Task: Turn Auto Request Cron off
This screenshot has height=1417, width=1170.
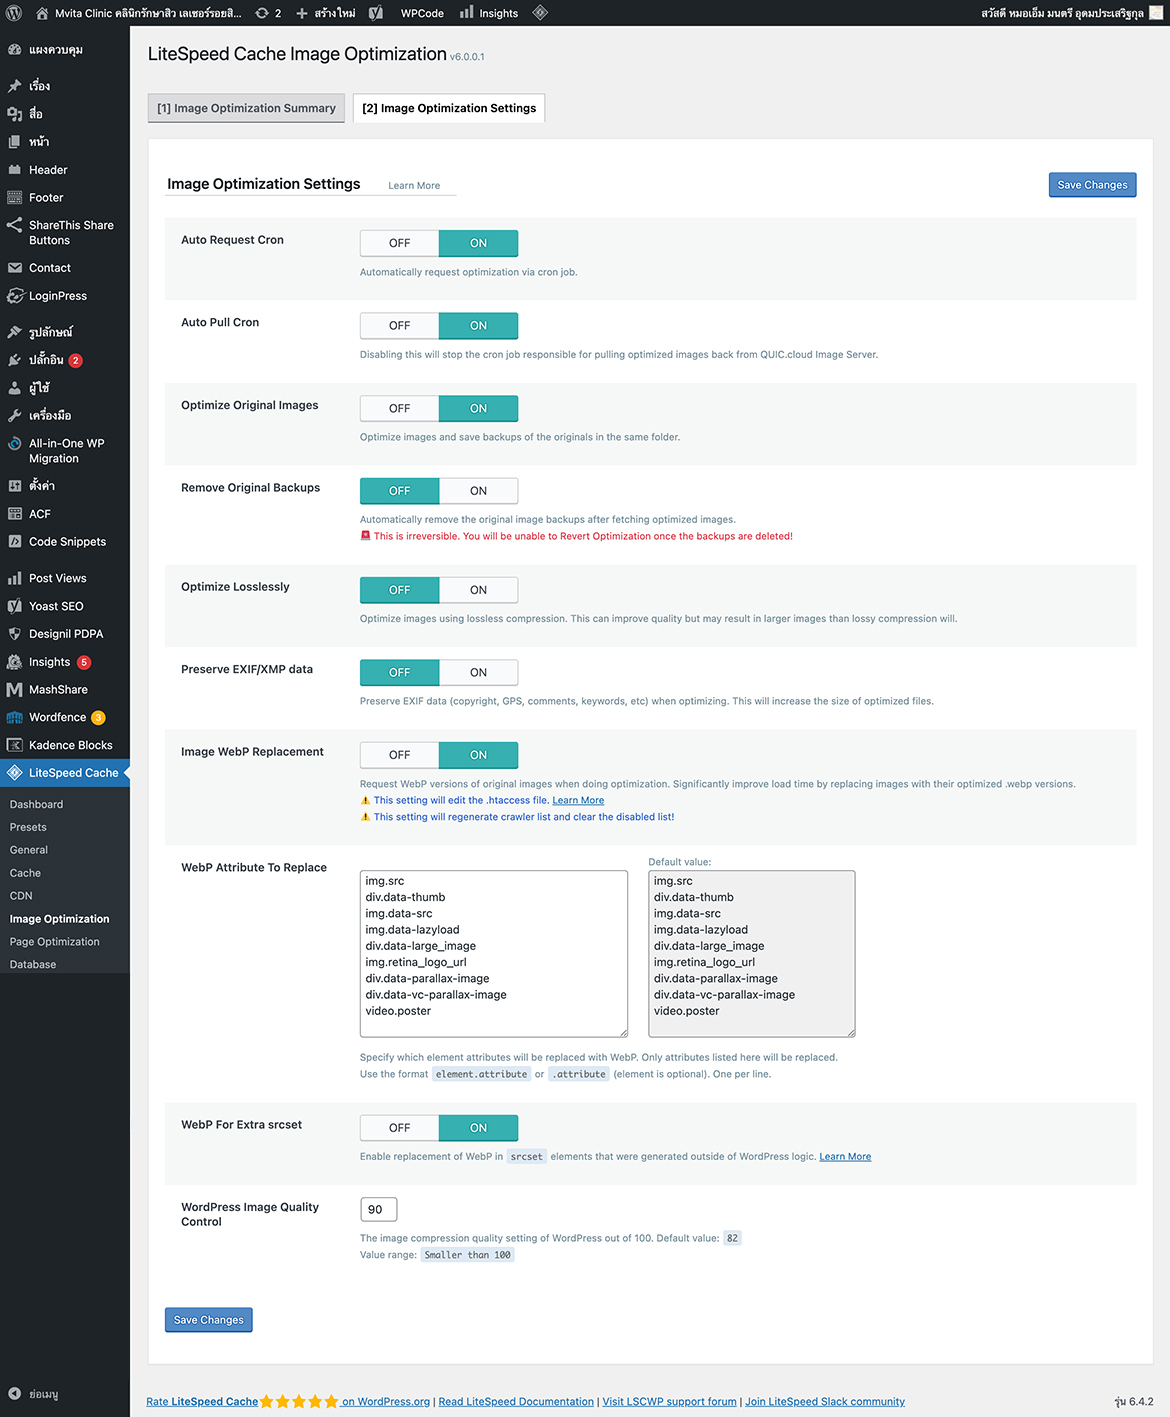Action: click(399, 243)
